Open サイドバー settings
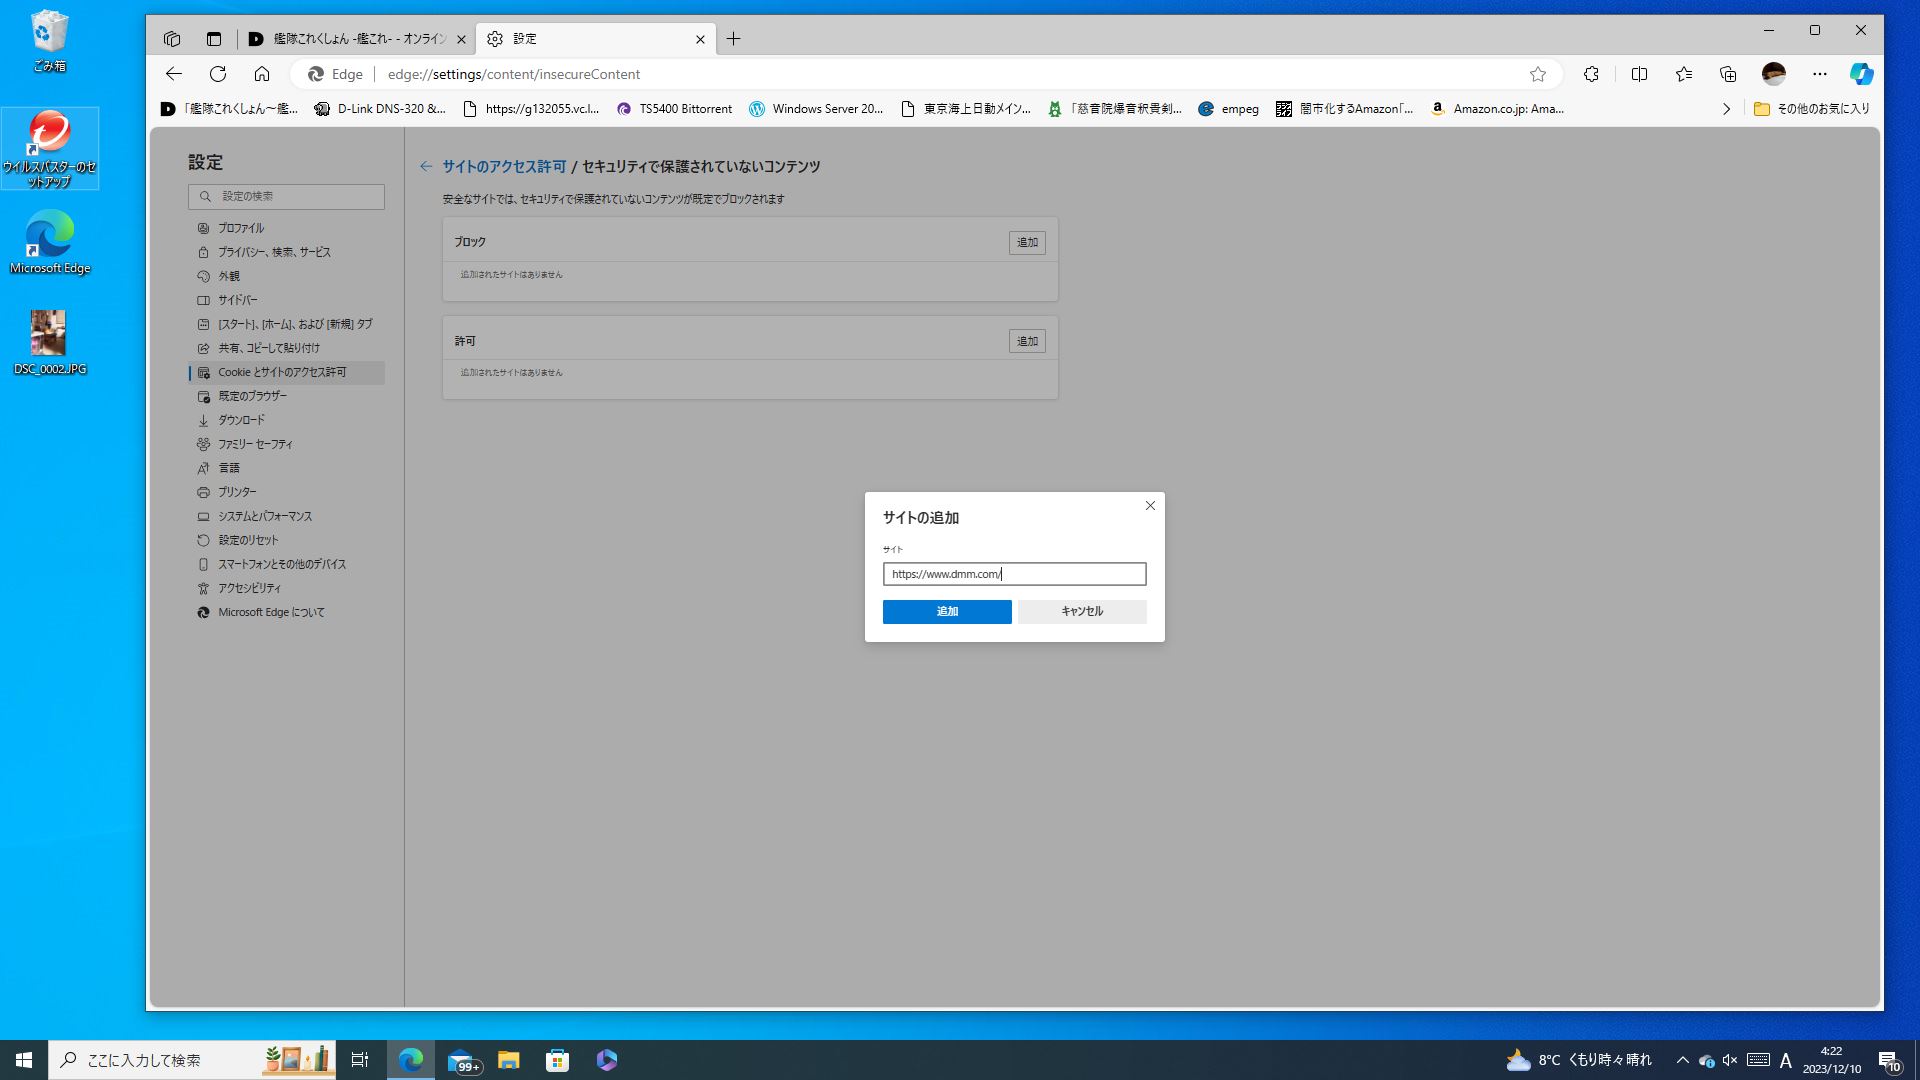This screenshot has width=1920, height=1080. (x=286, y=300)
